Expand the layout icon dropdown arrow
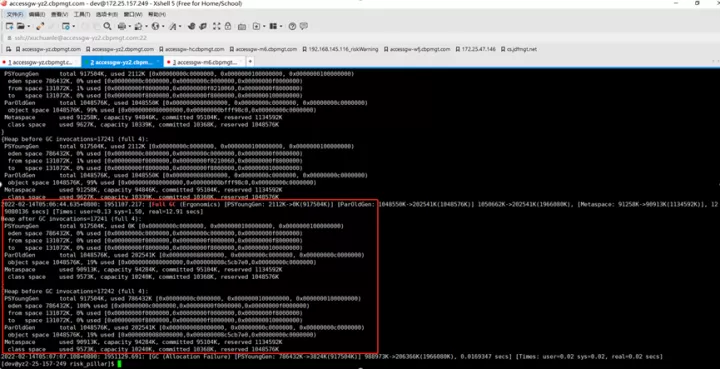The image size is (720, 369). 281,27
